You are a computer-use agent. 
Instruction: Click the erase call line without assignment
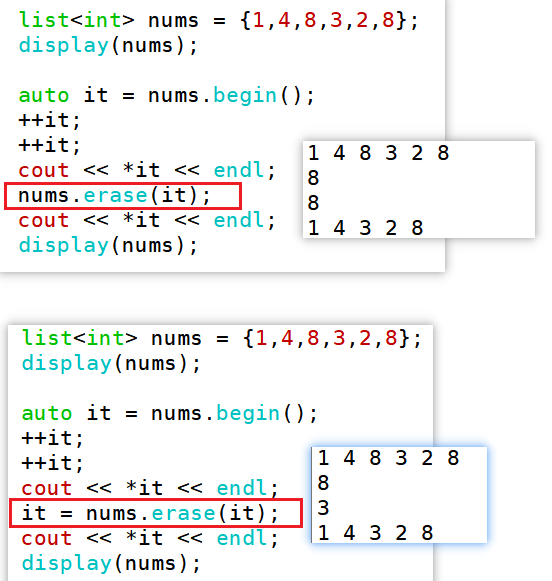click(114, 195)
